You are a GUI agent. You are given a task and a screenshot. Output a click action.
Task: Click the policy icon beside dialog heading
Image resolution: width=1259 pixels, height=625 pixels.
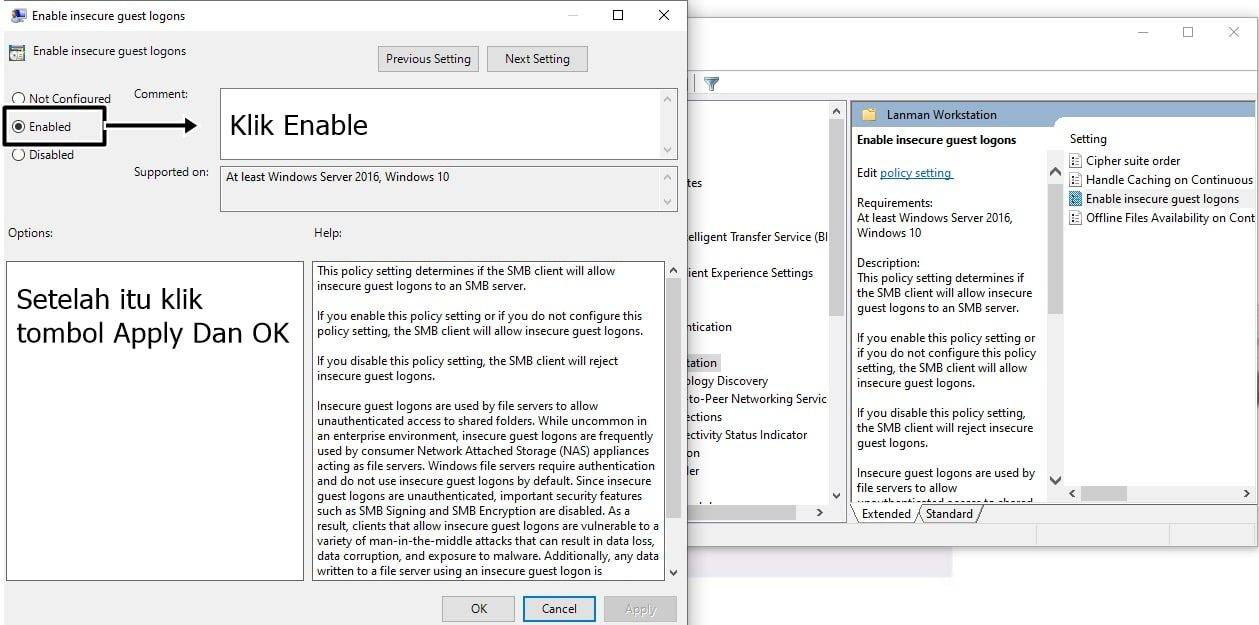coord(17,52)
